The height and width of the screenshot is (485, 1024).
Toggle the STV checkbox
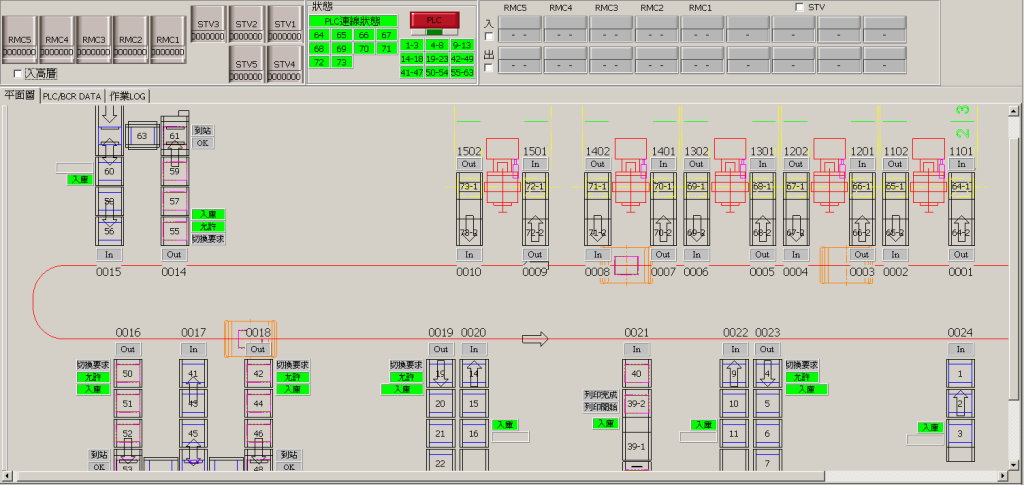[x=798, y=7]
